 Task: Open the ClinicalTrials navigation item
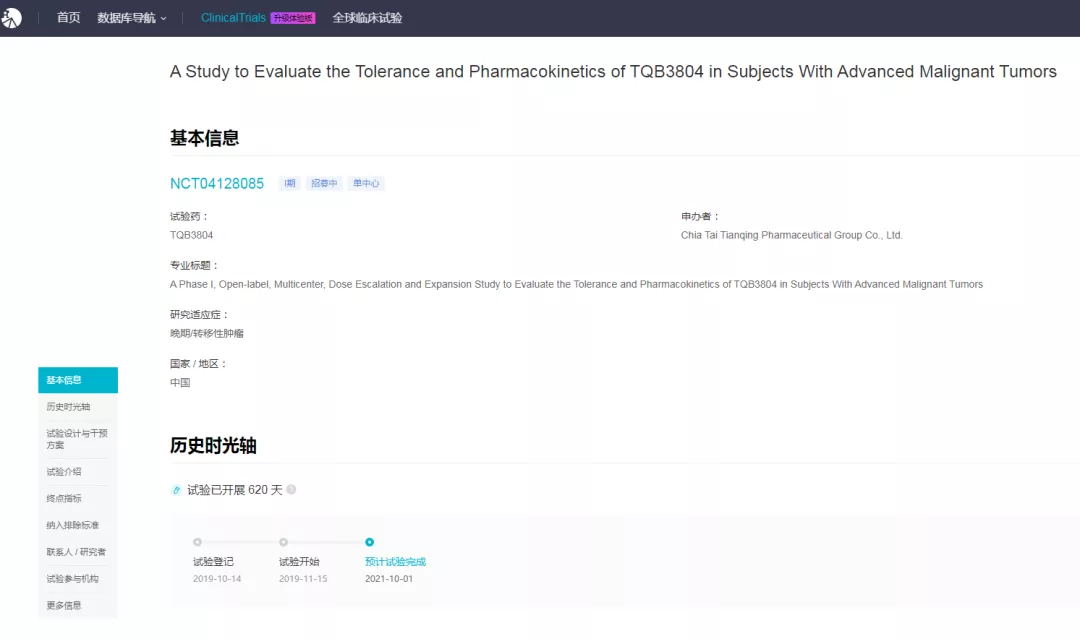tap(233, 18)
